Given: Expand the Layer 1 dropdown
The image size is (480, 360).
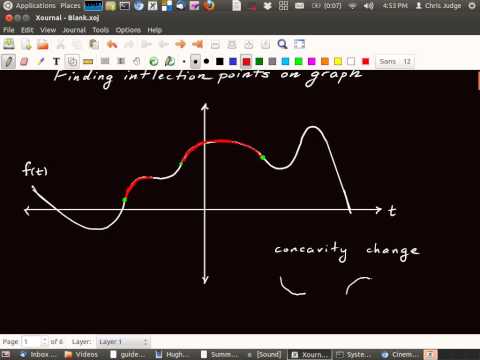Looking at the screenshot, I should click(123, 342).
